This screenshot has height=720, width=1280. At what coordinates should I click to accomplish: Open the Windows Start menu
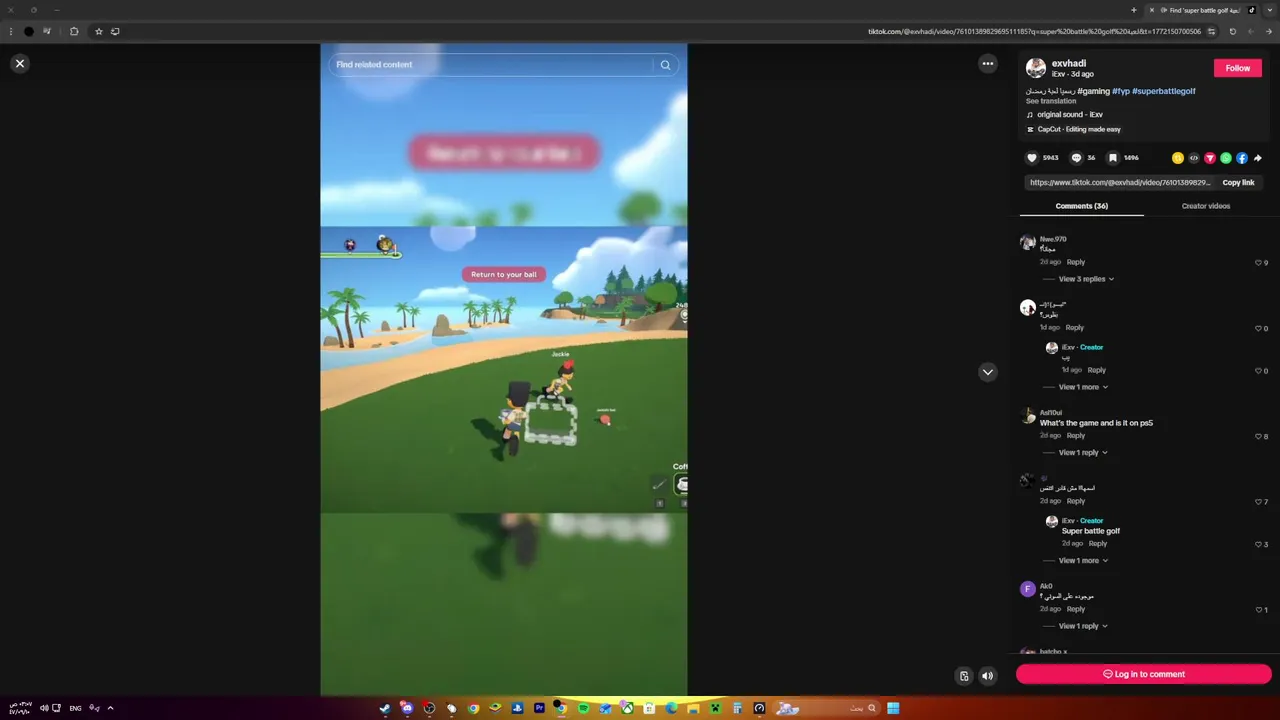pyautogui.click(x=893, y=708)
